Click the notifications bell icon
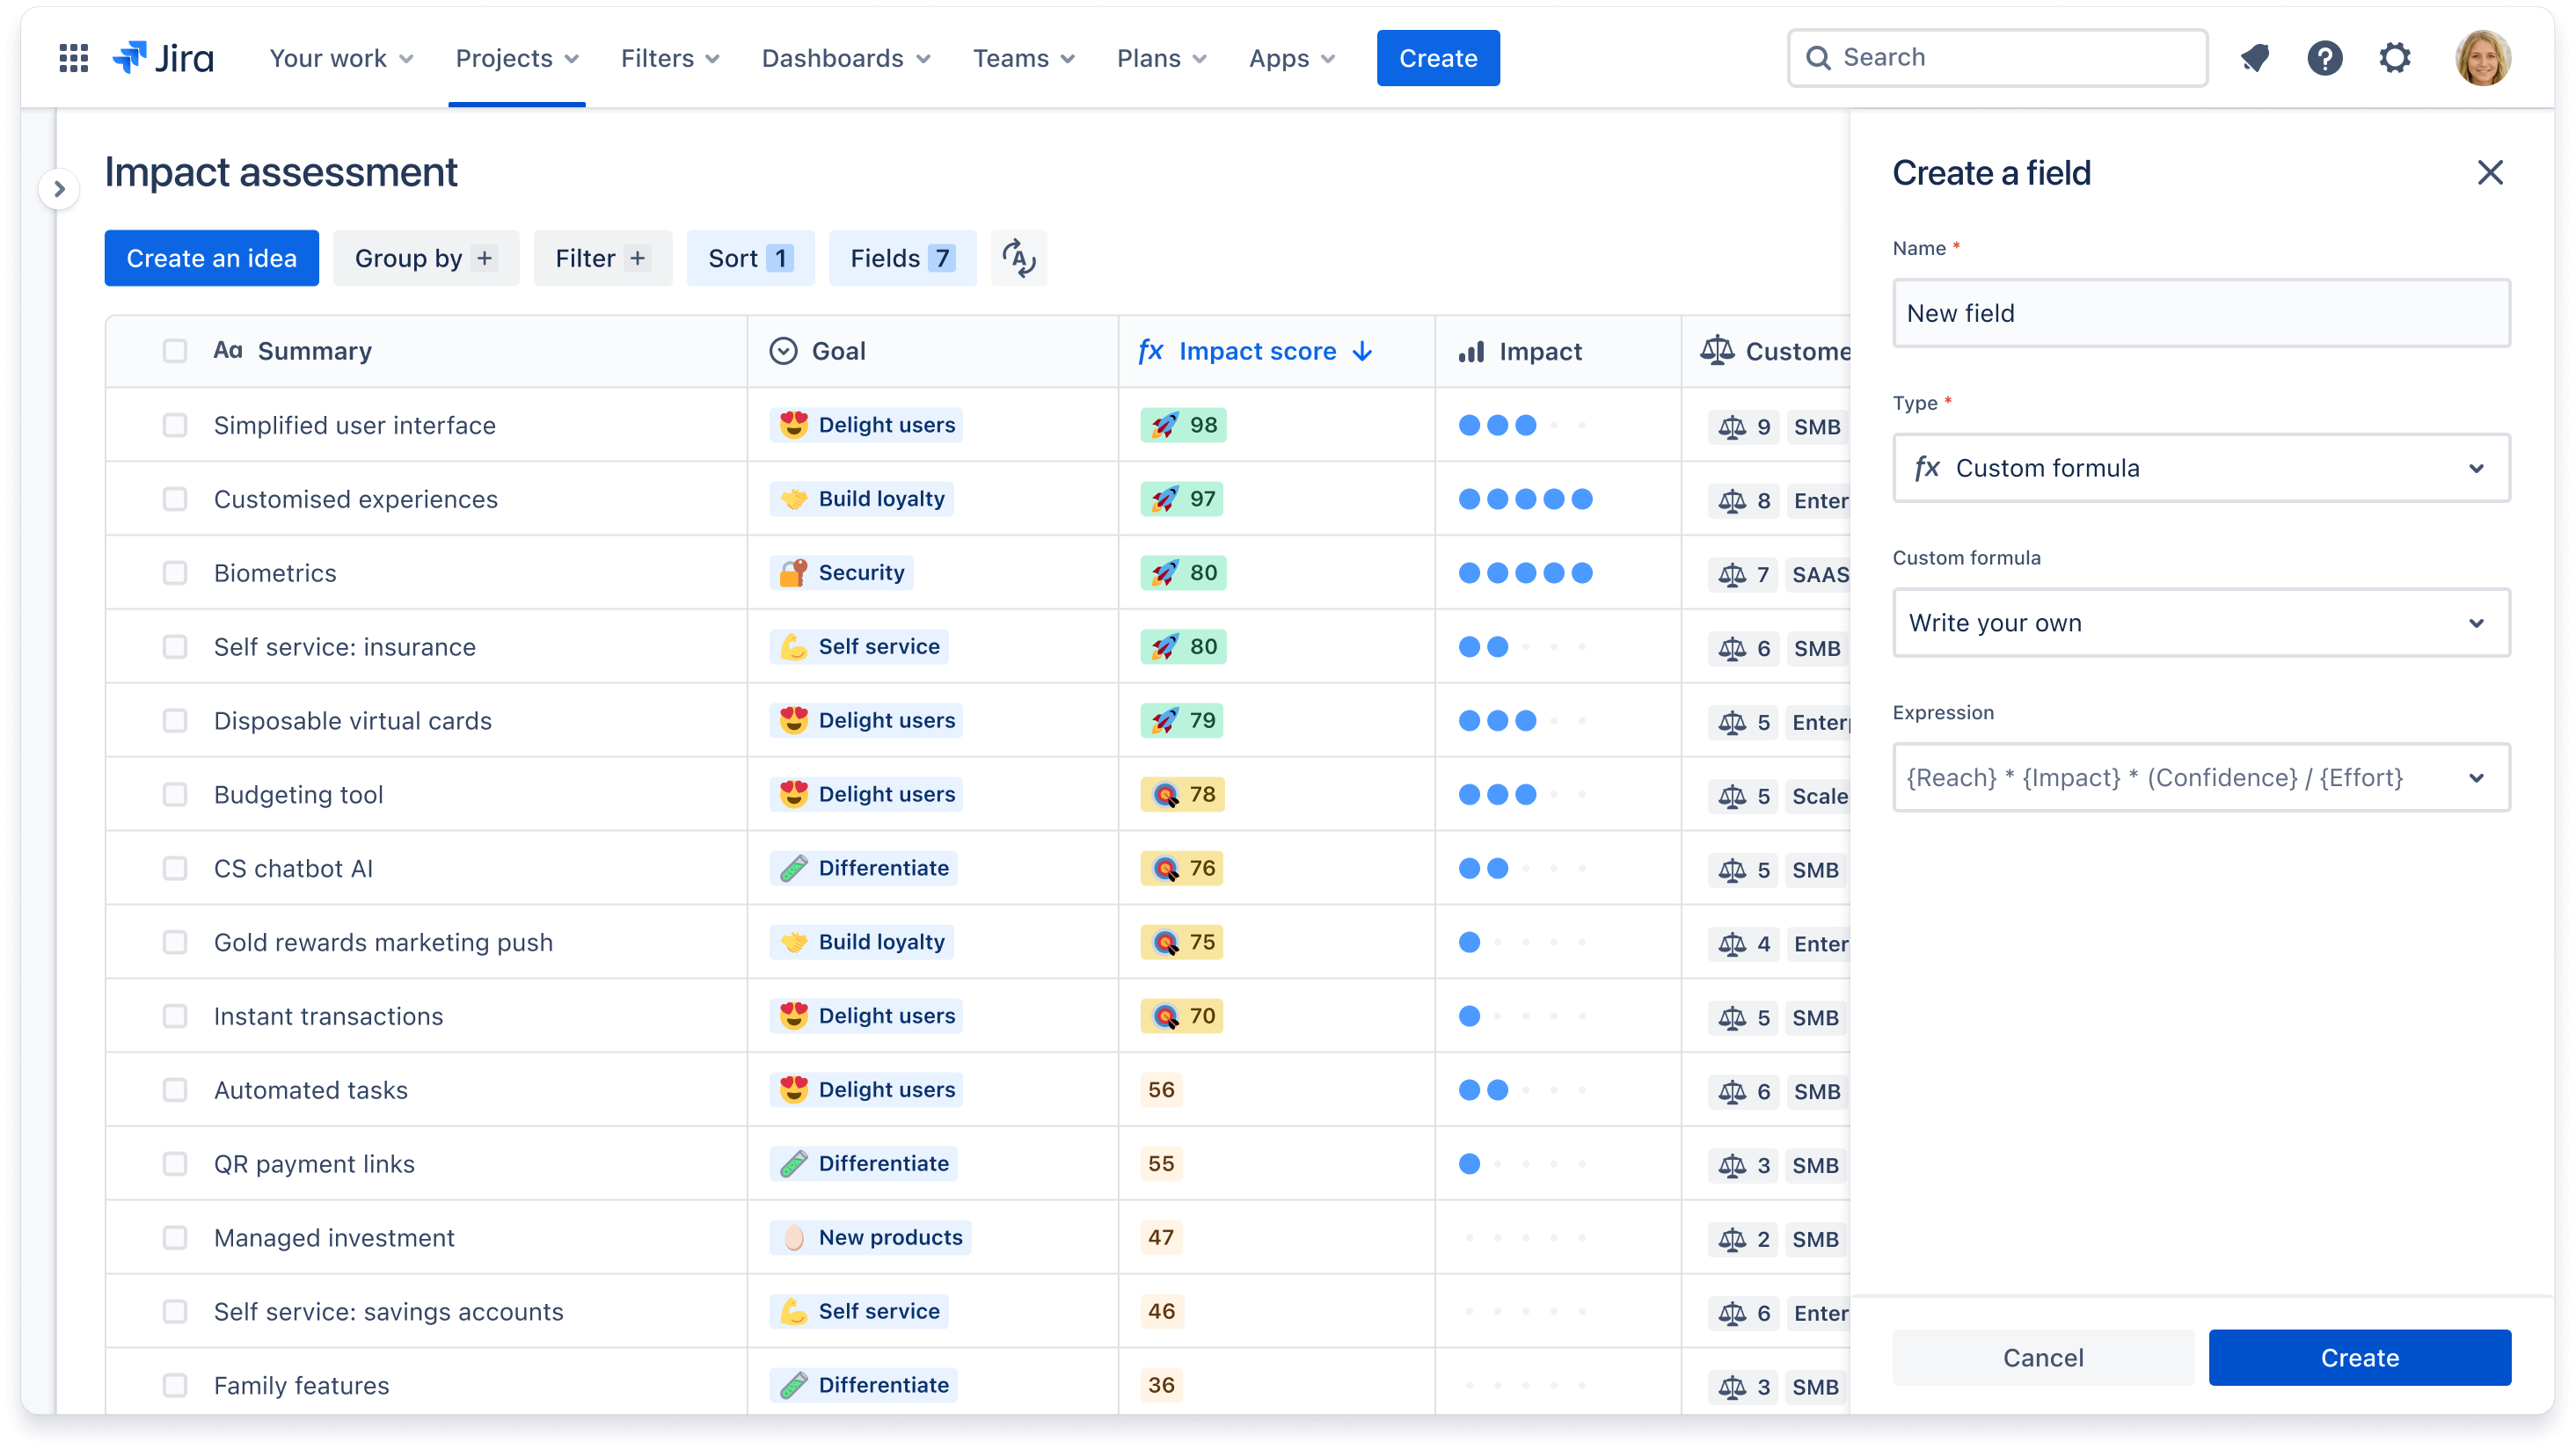This screenshot has height=1450, width=2576. pyautogui.click(x=2256, y=58)
